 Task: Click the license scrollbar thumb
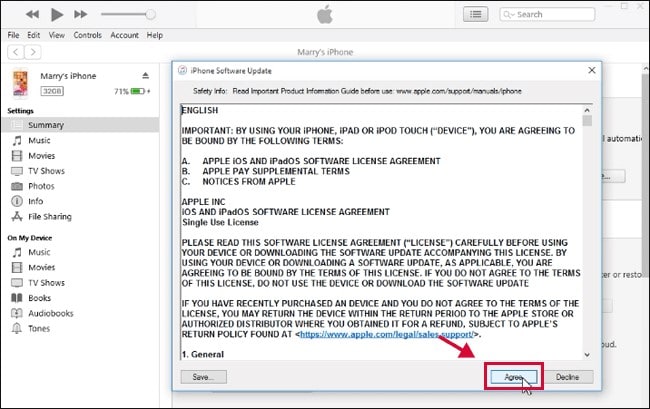(587, 121)
